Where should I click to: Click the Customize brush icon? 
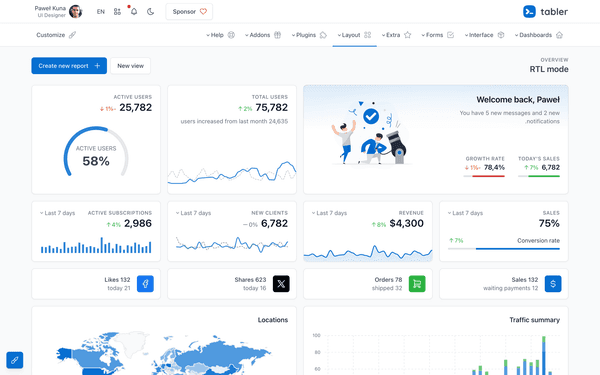[x=72, y=35]
